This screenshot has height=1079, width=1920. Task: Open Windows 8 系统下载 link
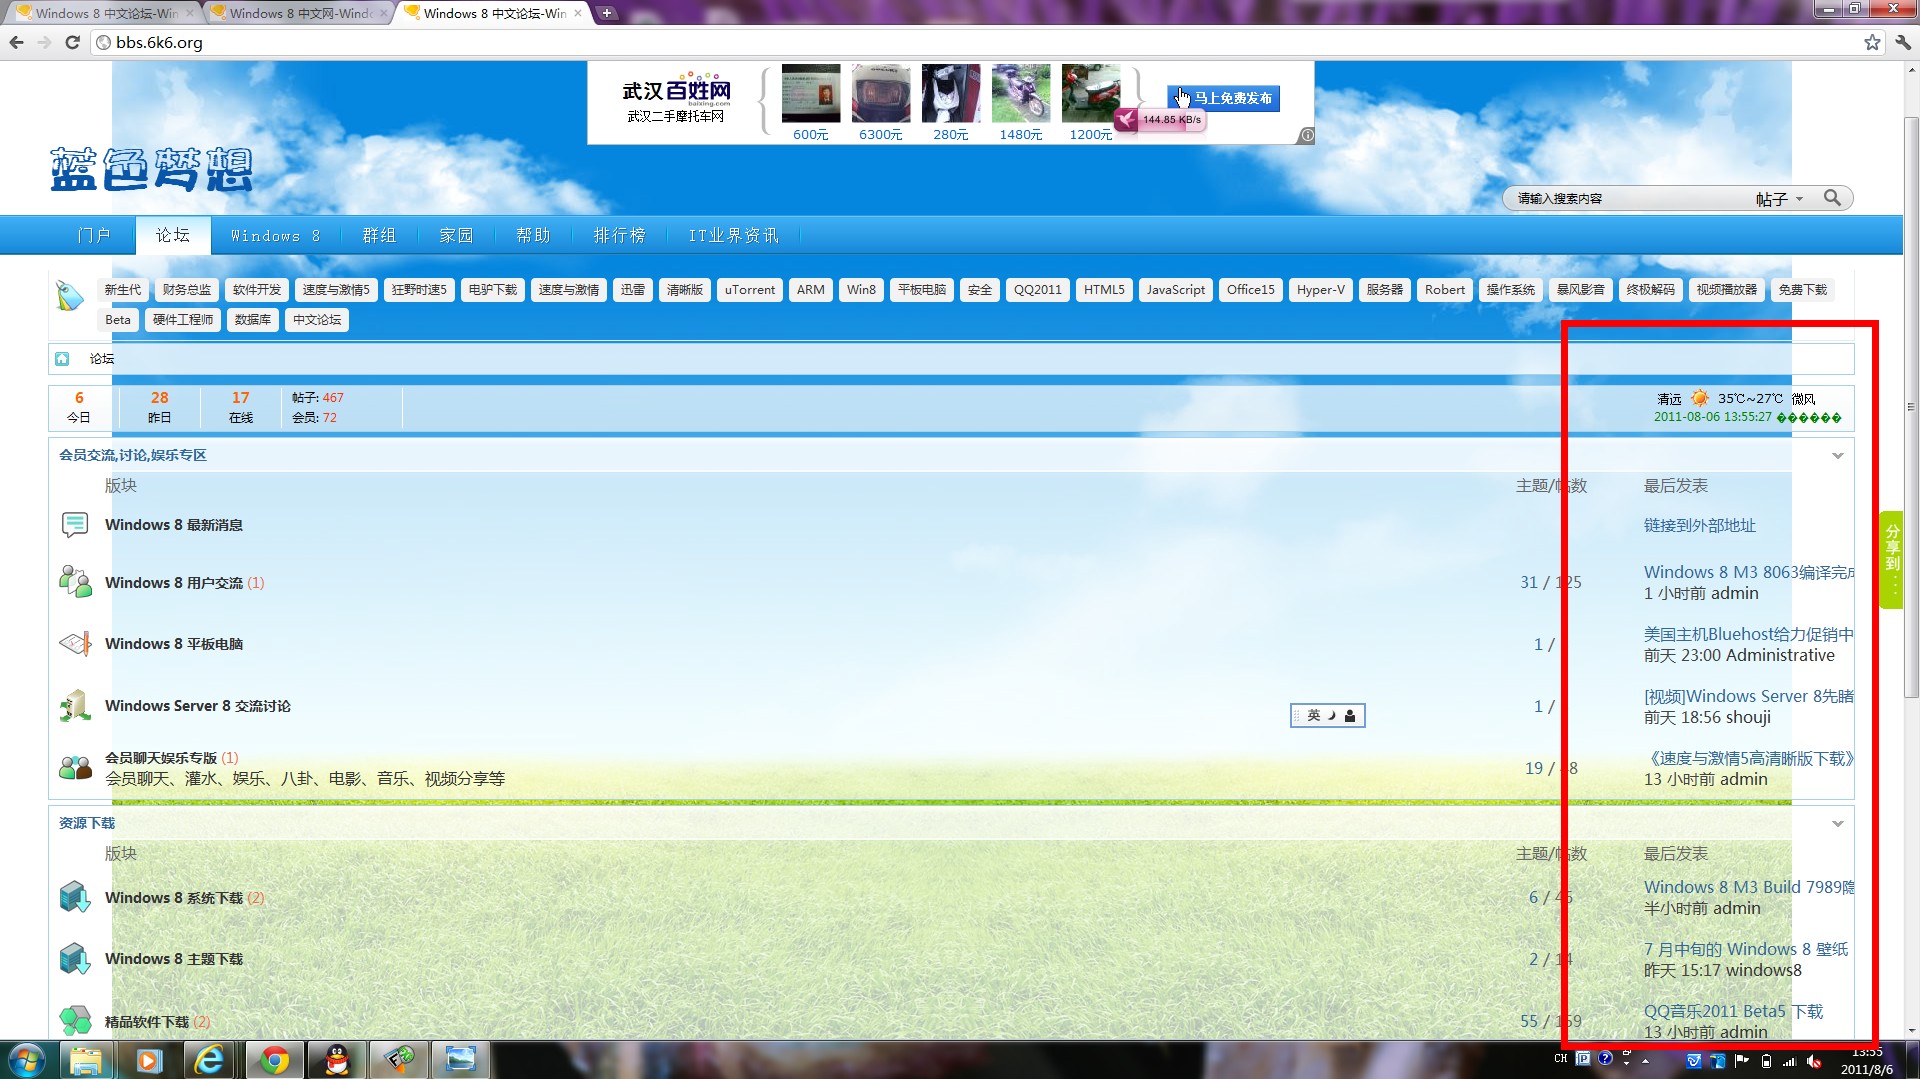tap(174, 898)
